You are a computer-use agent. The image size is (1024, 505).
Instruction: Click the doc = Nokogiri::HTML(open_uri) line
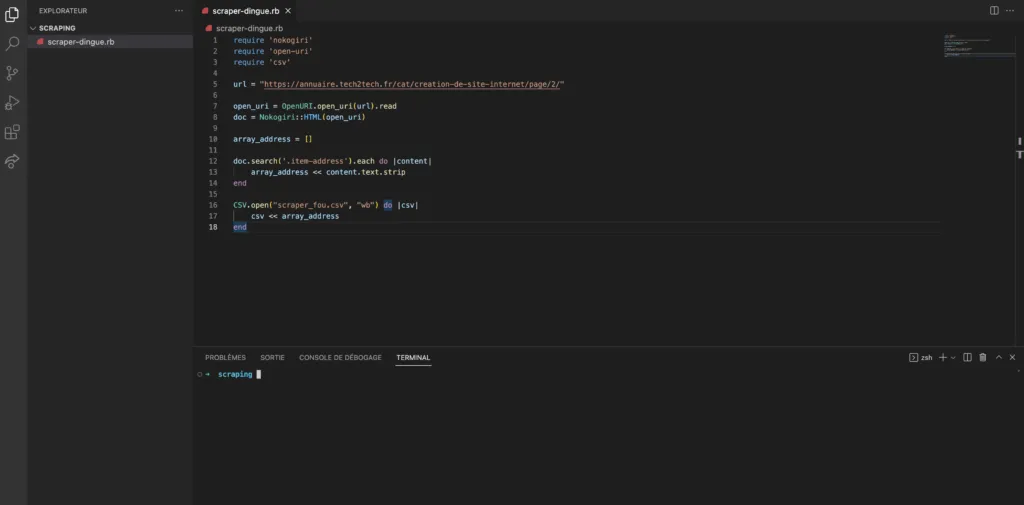[299, 117]
